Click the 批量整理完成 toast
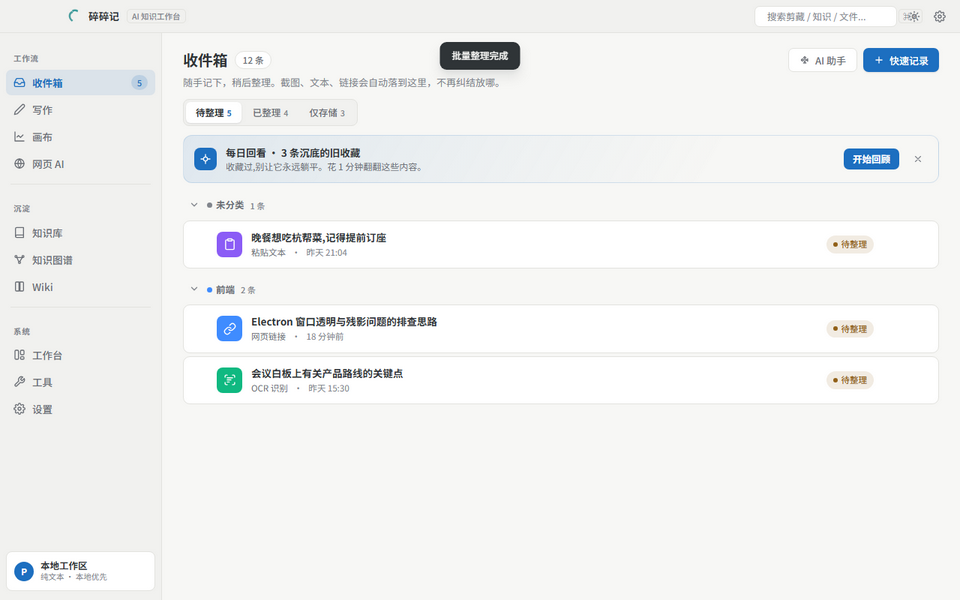Image resolution: width=960 pixels, height=600 pixels. [480, 56]
